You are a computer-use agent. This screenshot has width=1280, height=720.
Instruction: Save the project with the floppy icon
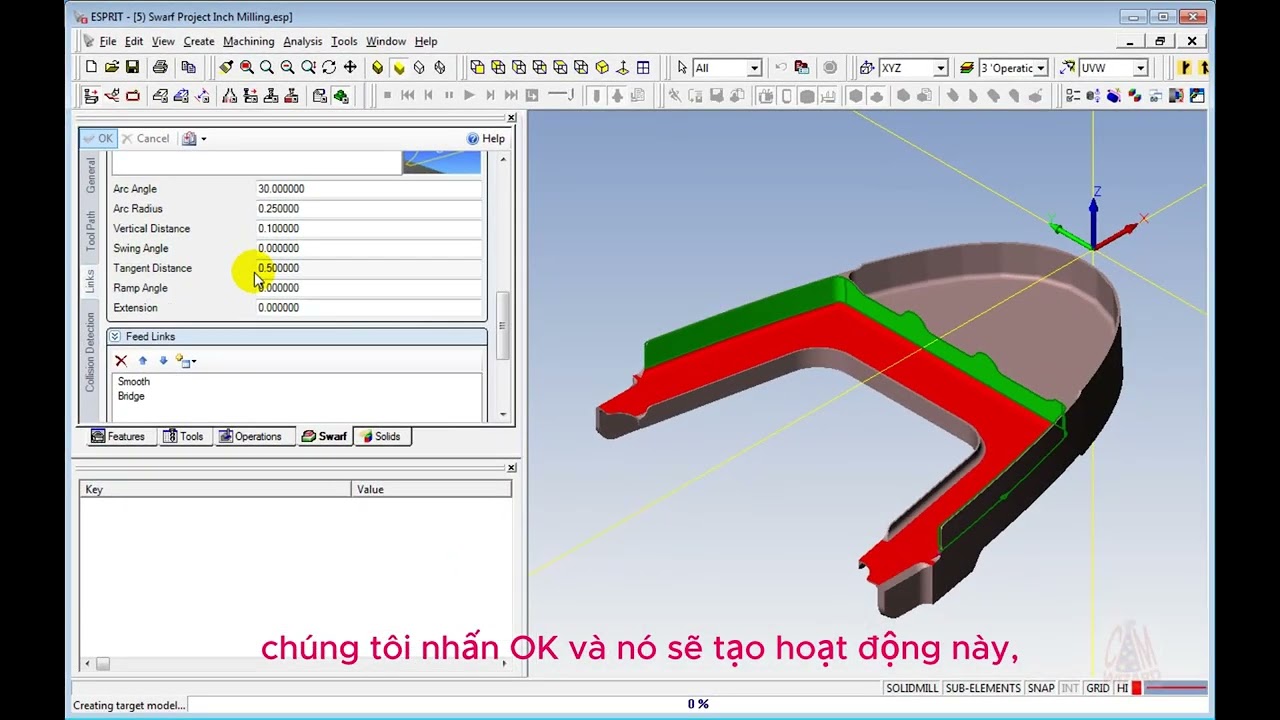click(132, 67)
